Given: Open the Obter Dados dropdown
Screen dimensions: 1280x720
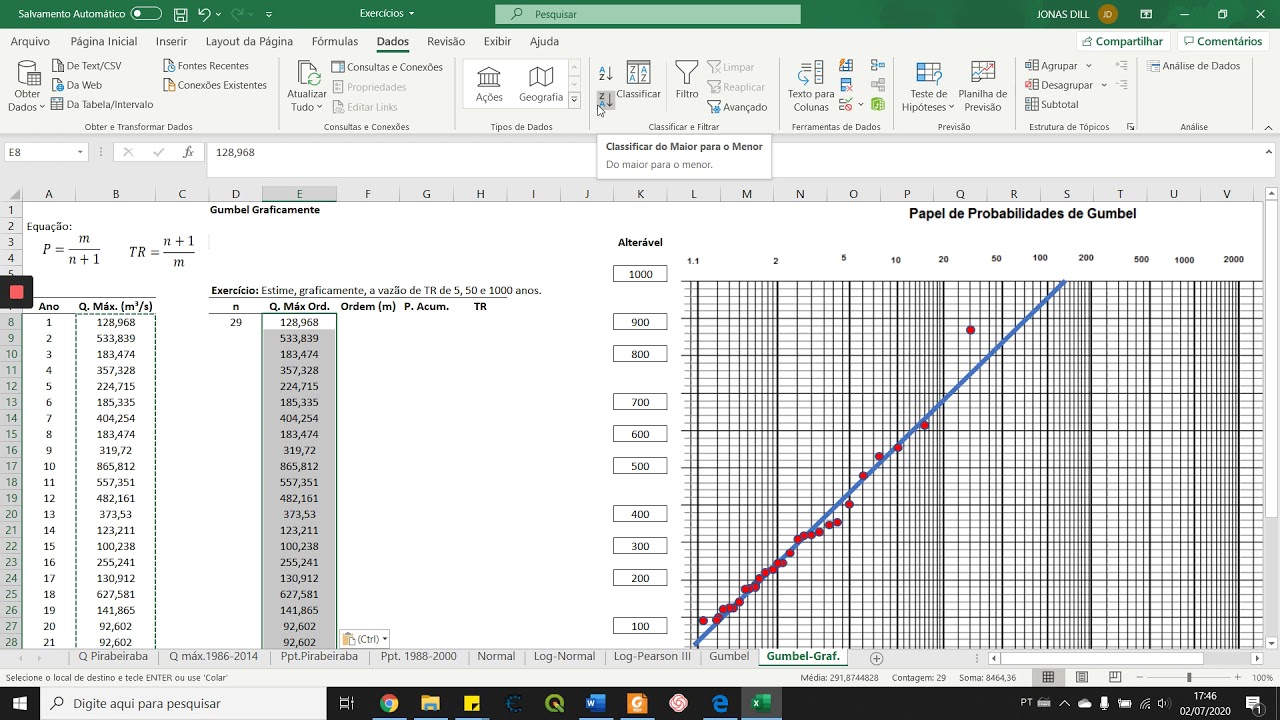Looking at the screenshot, I should (27, 87).
